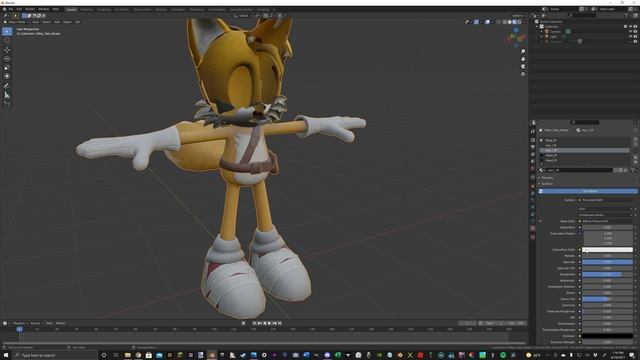
Task: Open the Render properties tab icon
Action: click(533, 140)
